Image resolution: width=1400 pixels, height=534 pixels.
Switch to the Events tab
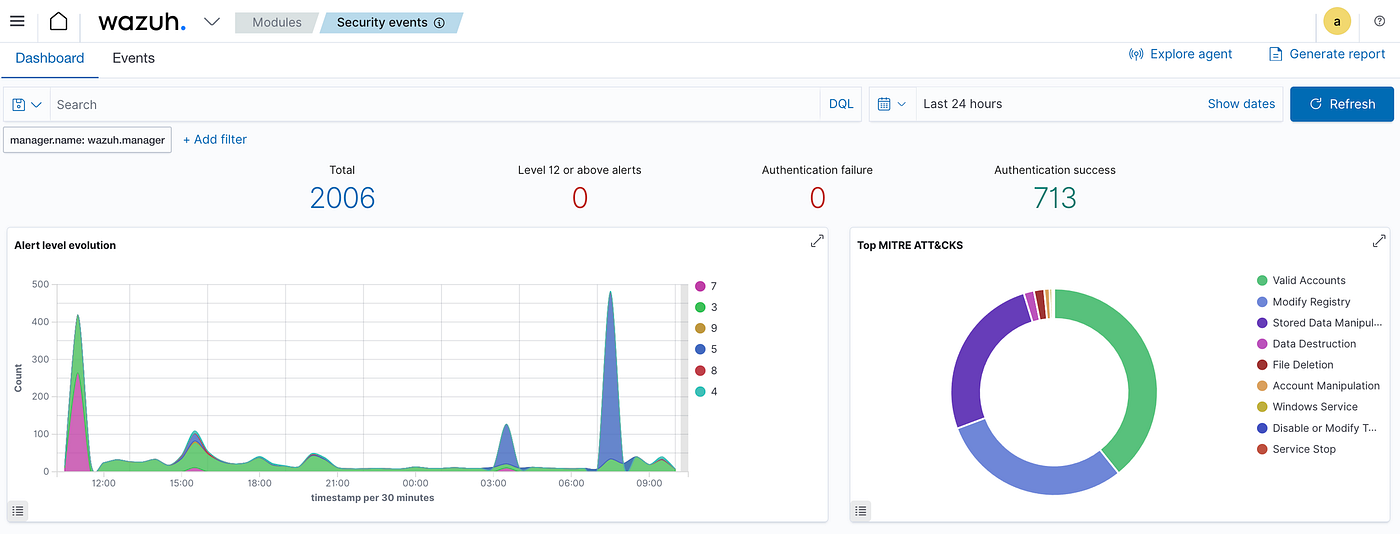click(x=133, y=58)
